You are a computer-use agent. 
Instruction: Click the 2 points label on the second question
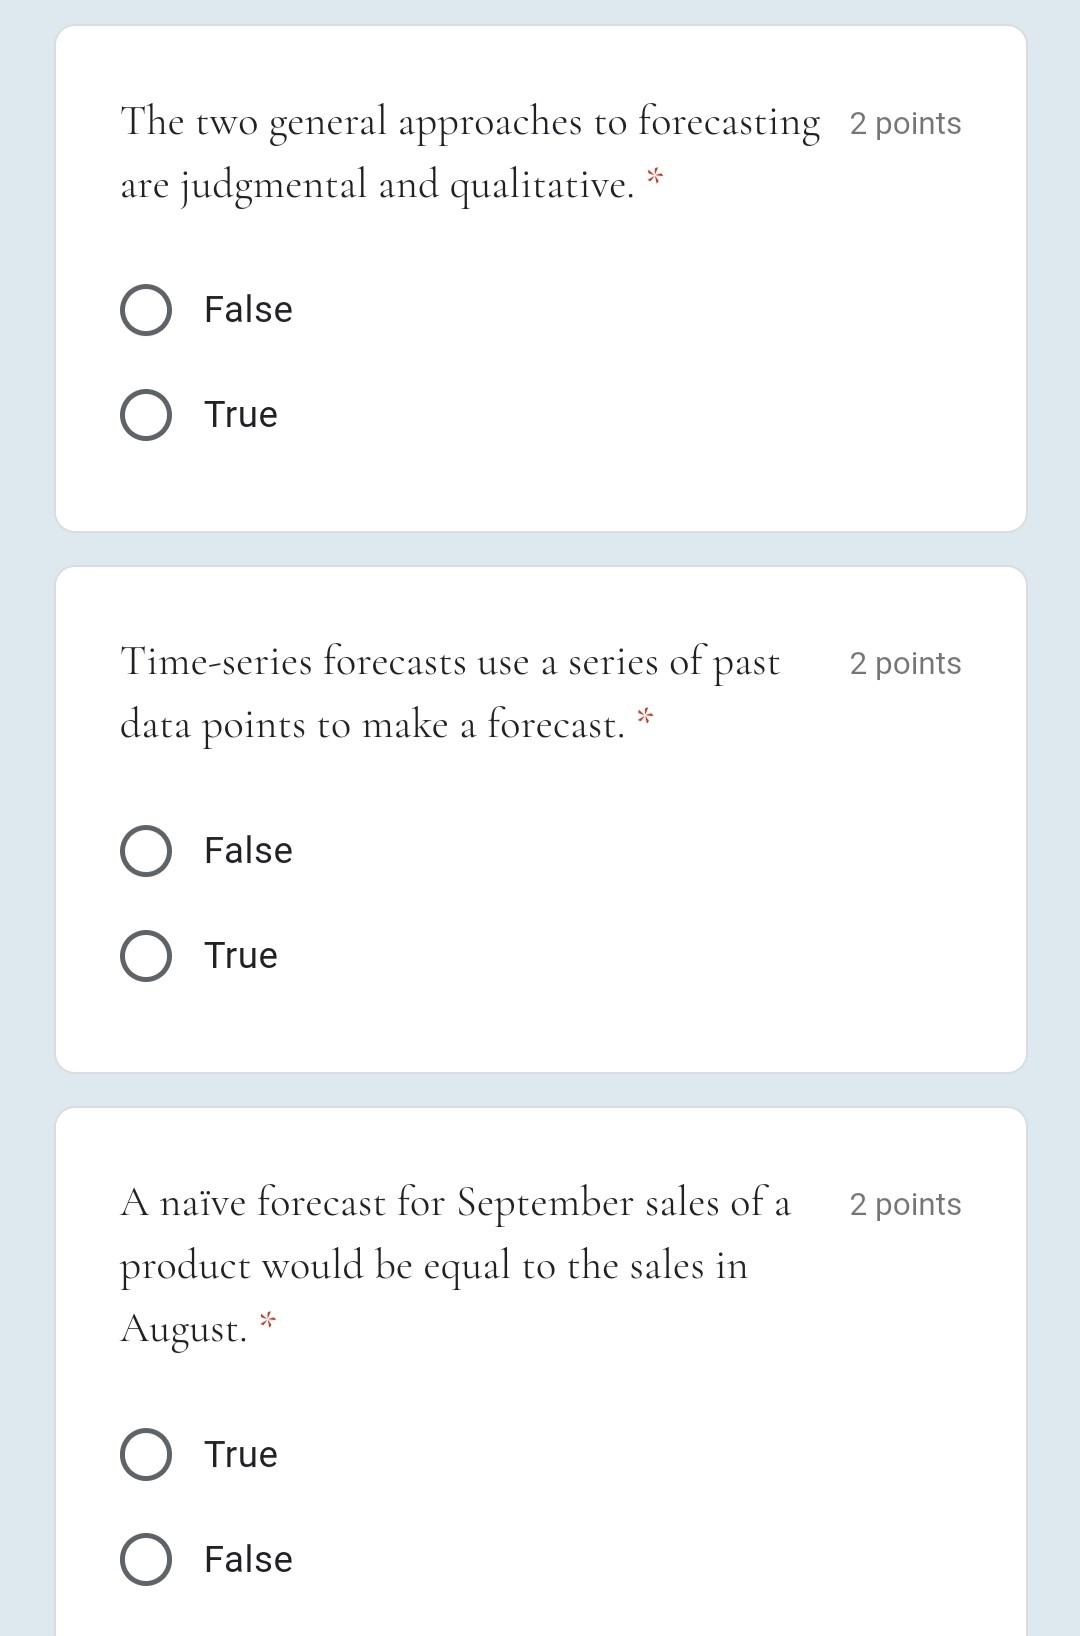[905, 663]
